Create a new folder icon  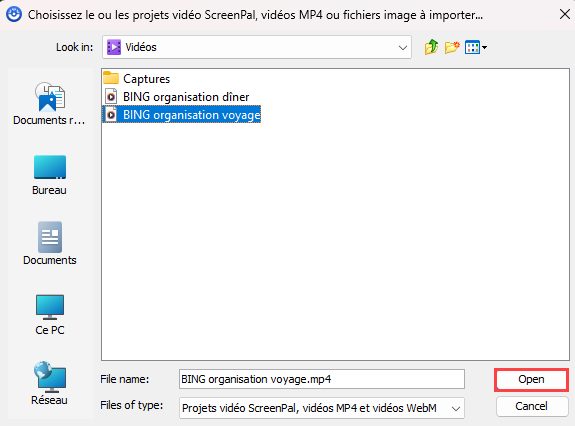[x=452, y=47]
